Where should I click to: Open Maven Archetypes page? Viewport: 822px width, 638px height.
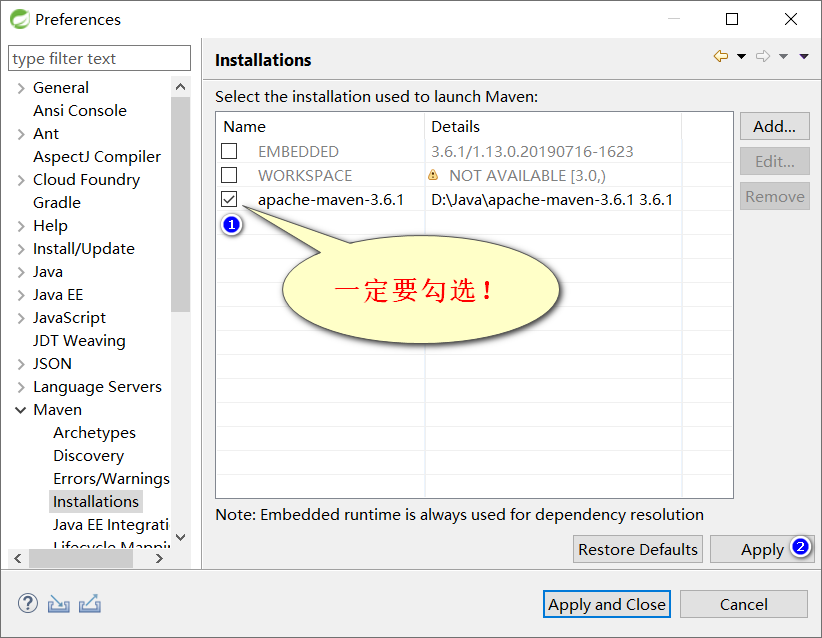pos(94,432)
